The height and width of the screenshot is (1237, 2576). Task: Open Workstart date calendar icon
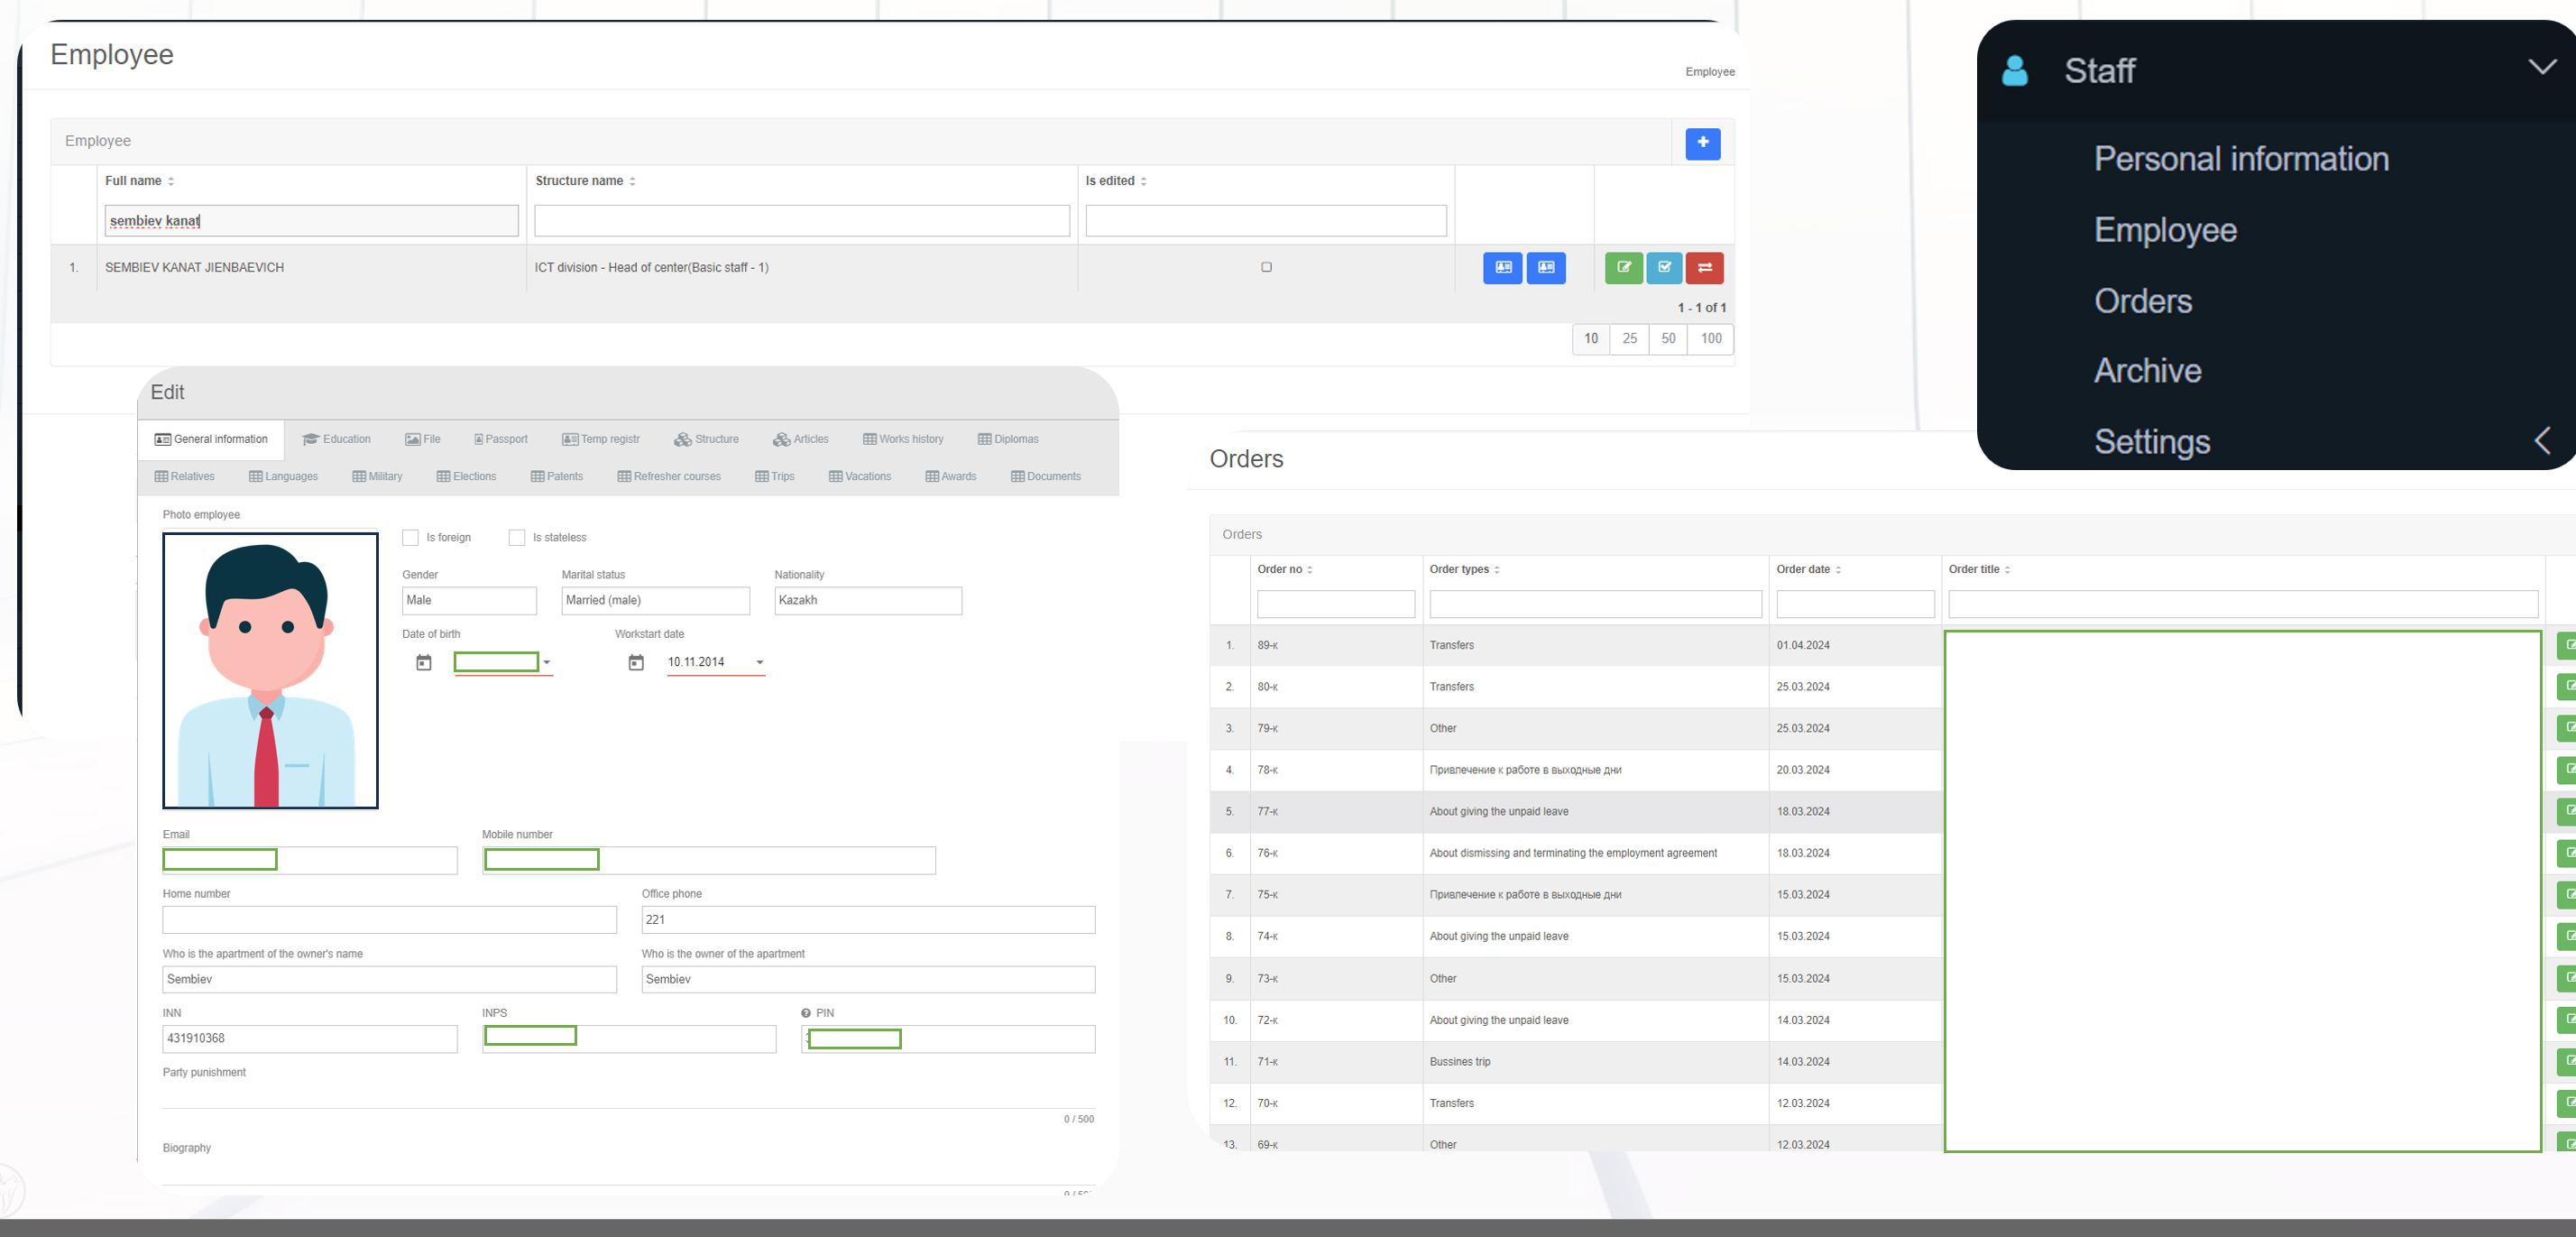[636, 662]
